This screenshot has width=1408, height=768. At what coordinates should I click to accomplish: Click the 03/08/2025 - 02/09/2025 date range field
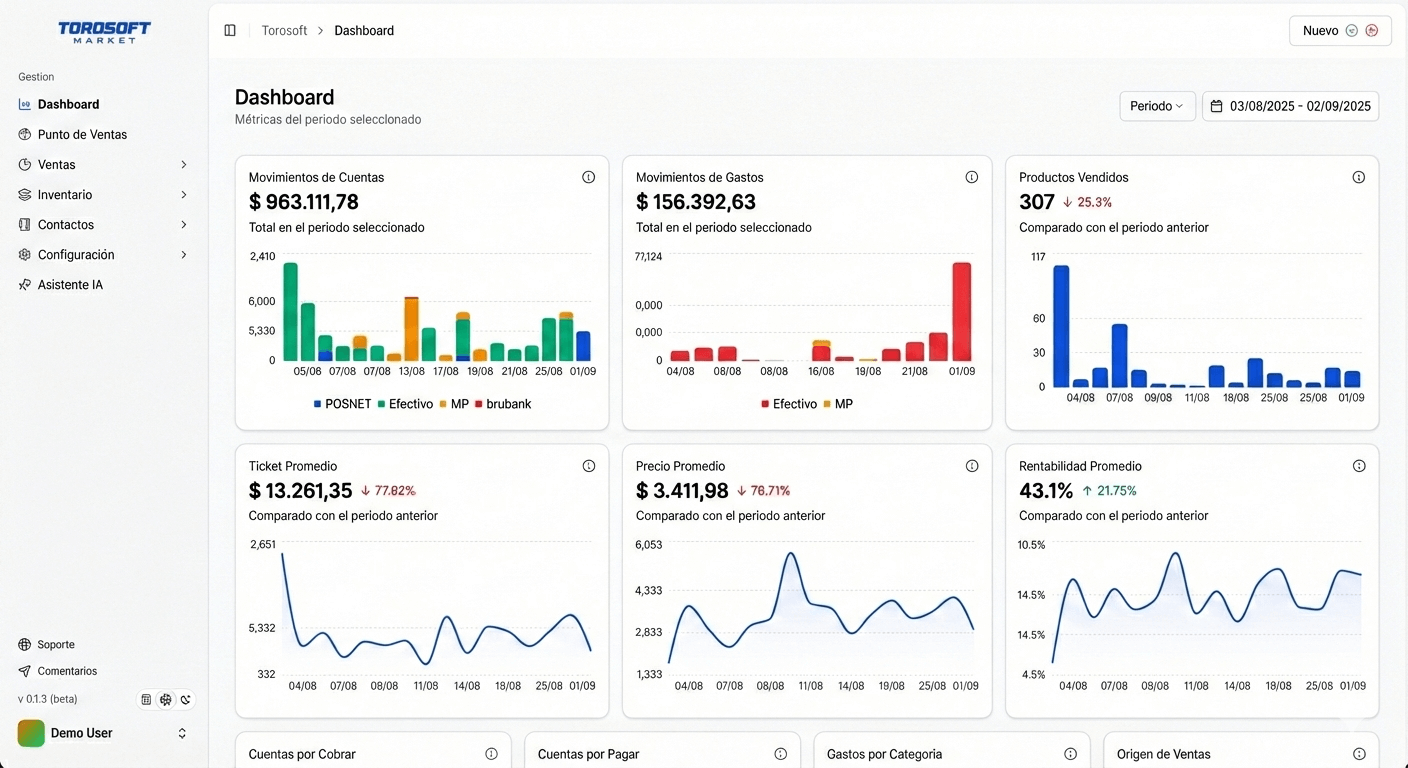1298,106
